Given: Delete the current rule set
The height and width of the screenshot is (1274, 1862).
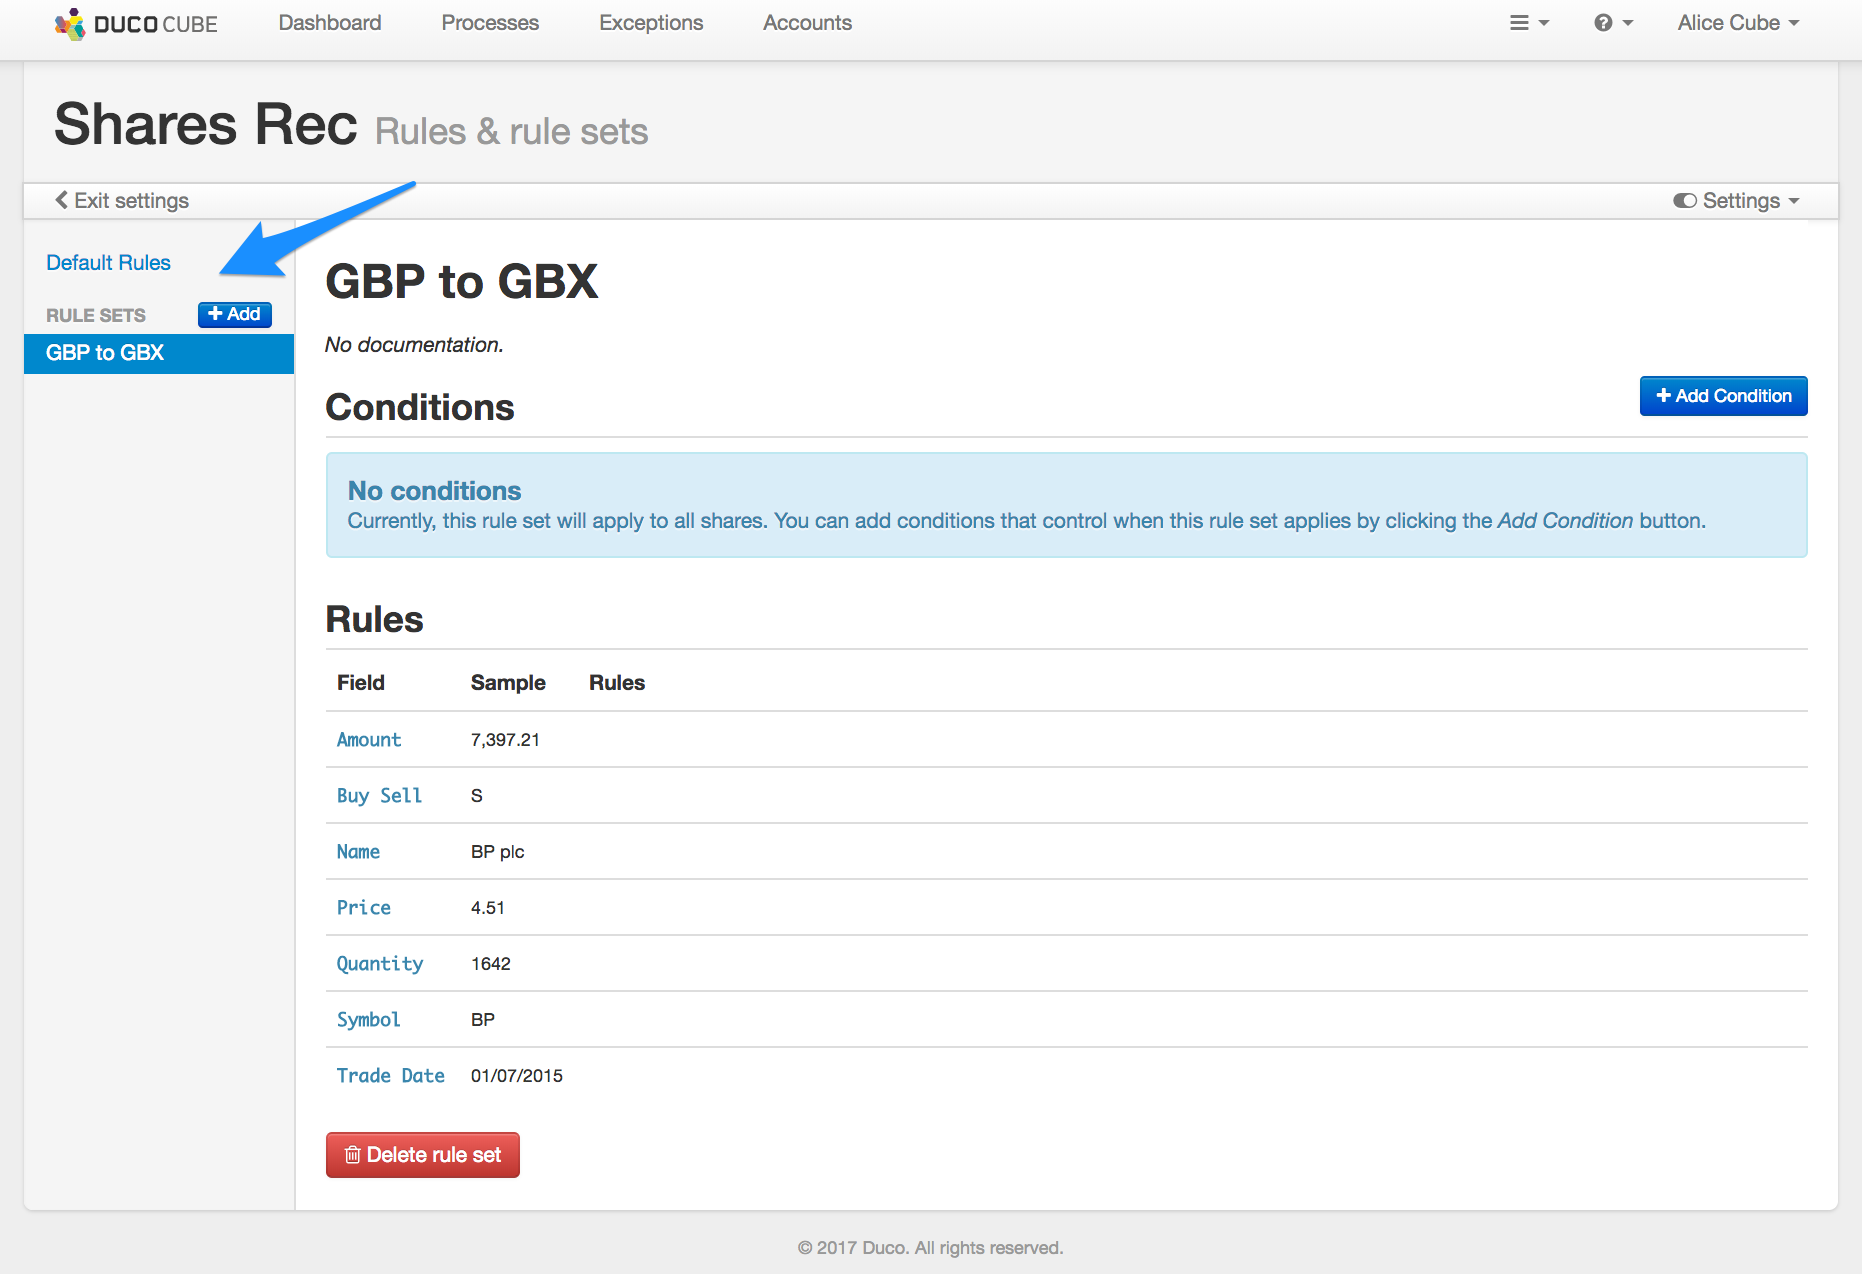Looking at the screenshot, I should (x=422, y=1155).
